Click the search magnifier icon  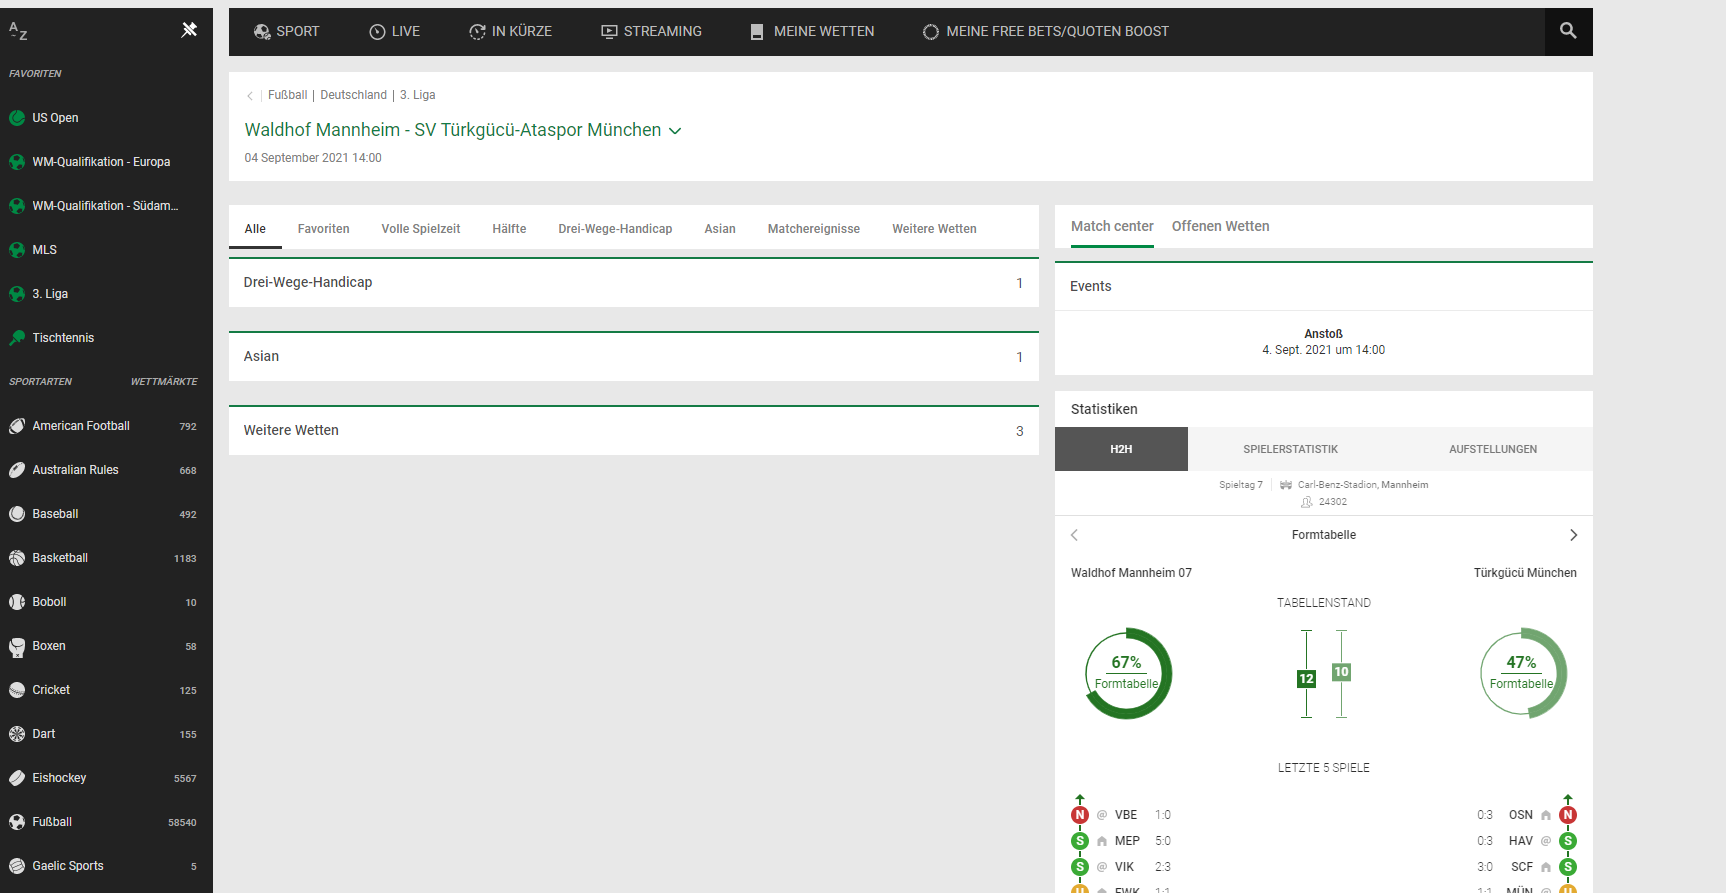[x=1568, y=31]
